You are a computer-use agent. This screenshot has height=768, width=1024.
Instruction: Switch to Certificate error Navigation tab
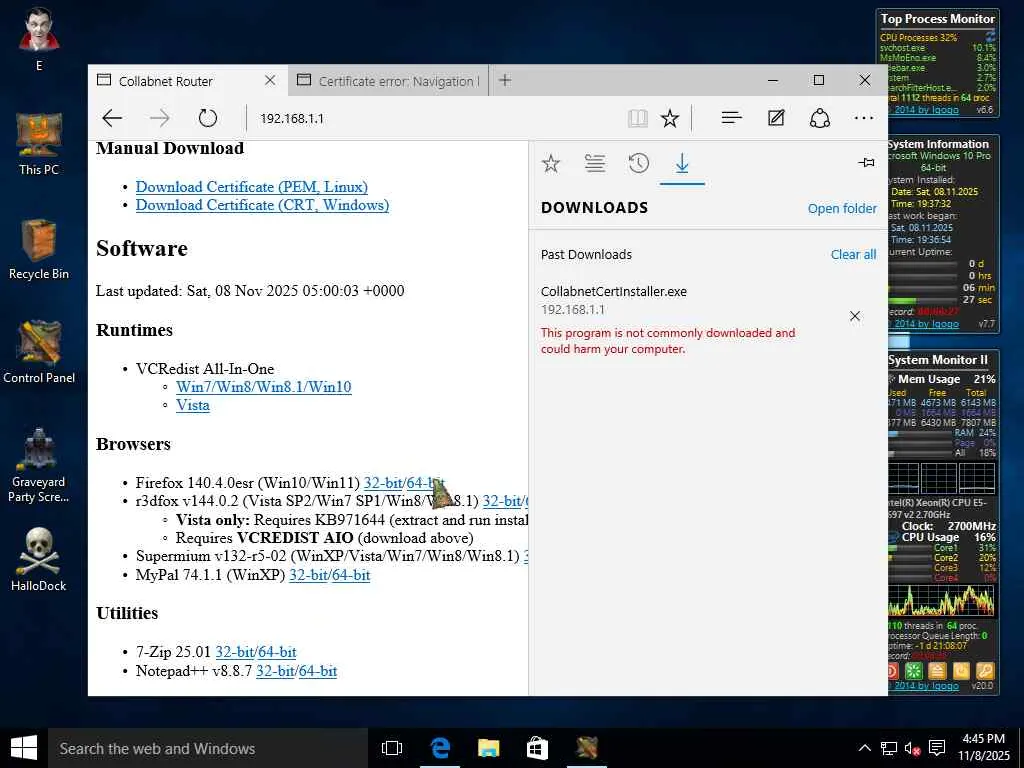pos(388,81)
